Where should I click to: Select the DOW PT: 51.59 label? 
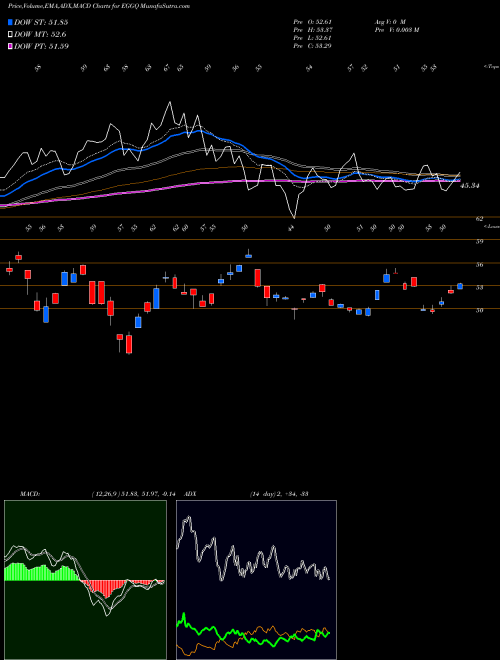tap(41, 46)
